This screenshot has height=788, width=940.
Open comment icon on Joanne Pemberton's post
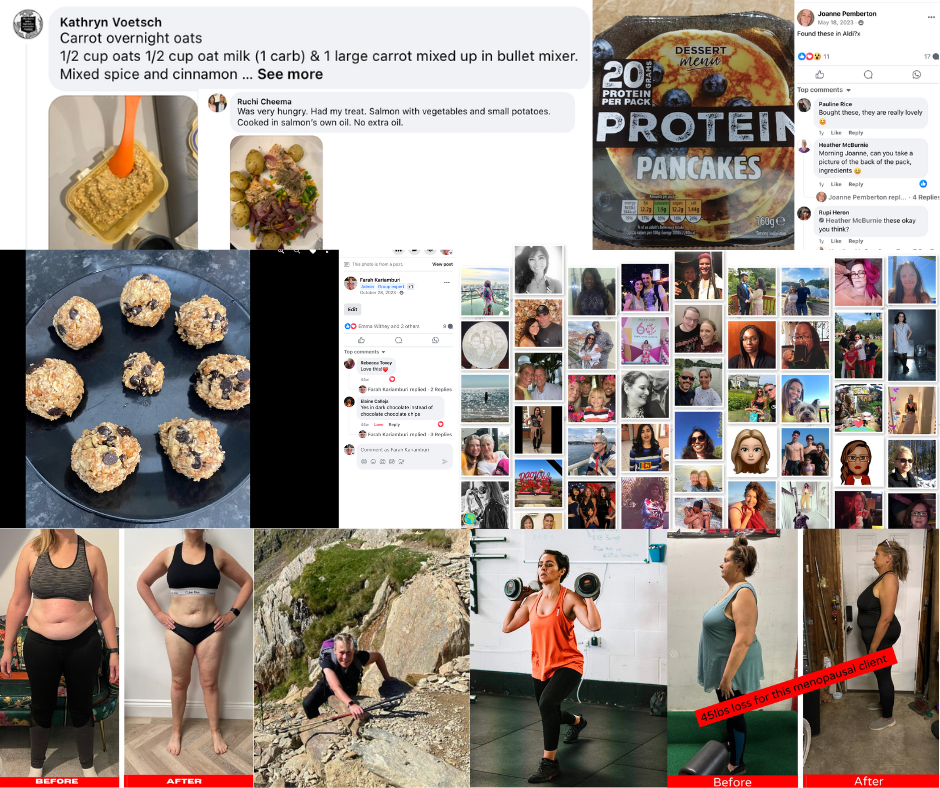[x=867, y=74]
